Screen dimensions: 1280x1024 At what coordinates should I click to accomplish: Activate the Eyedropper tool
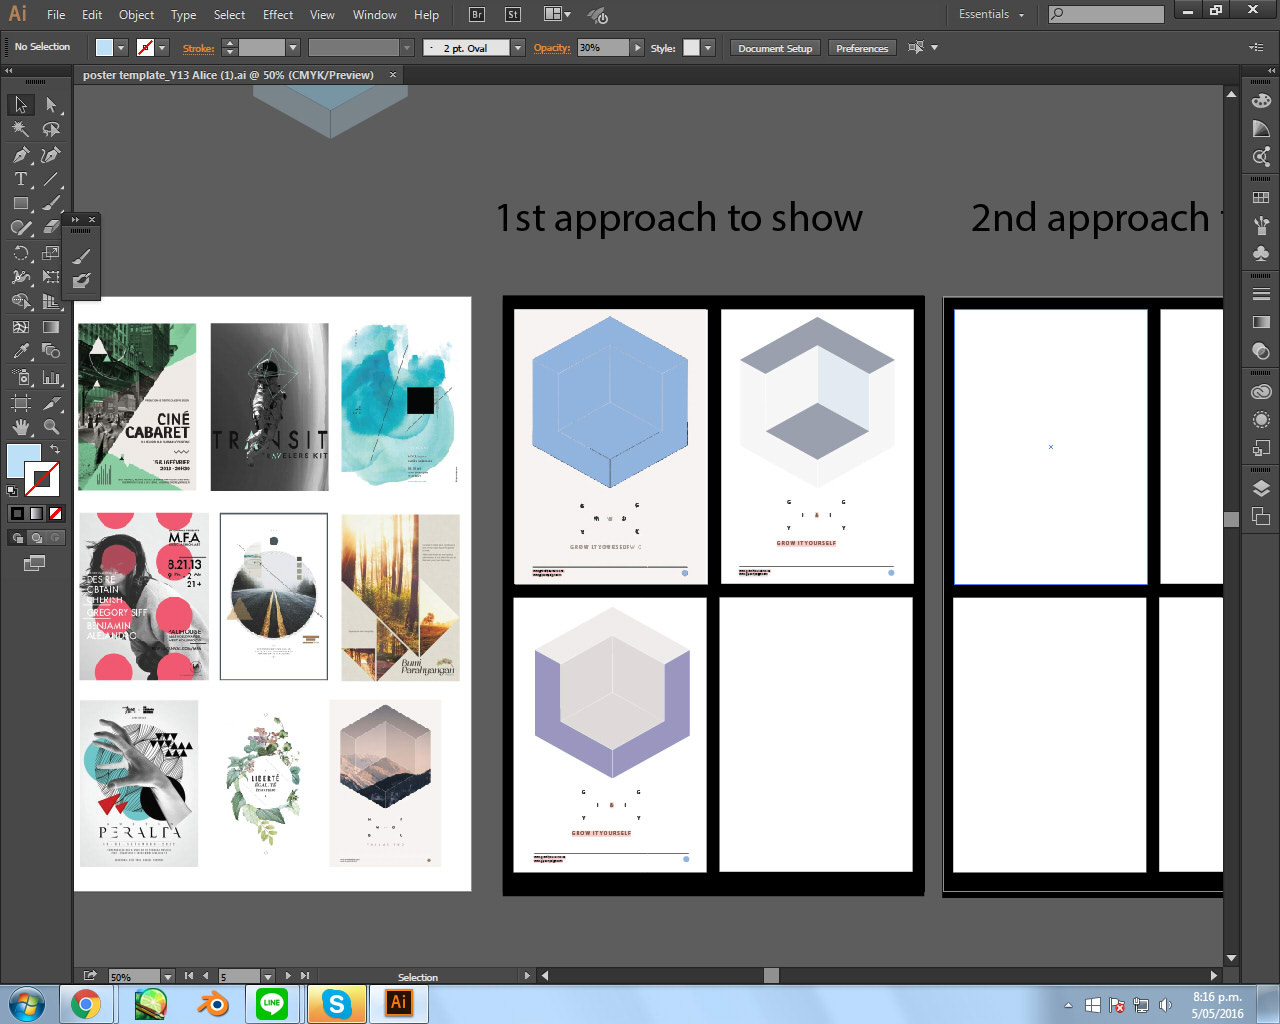tap(21, 352)
